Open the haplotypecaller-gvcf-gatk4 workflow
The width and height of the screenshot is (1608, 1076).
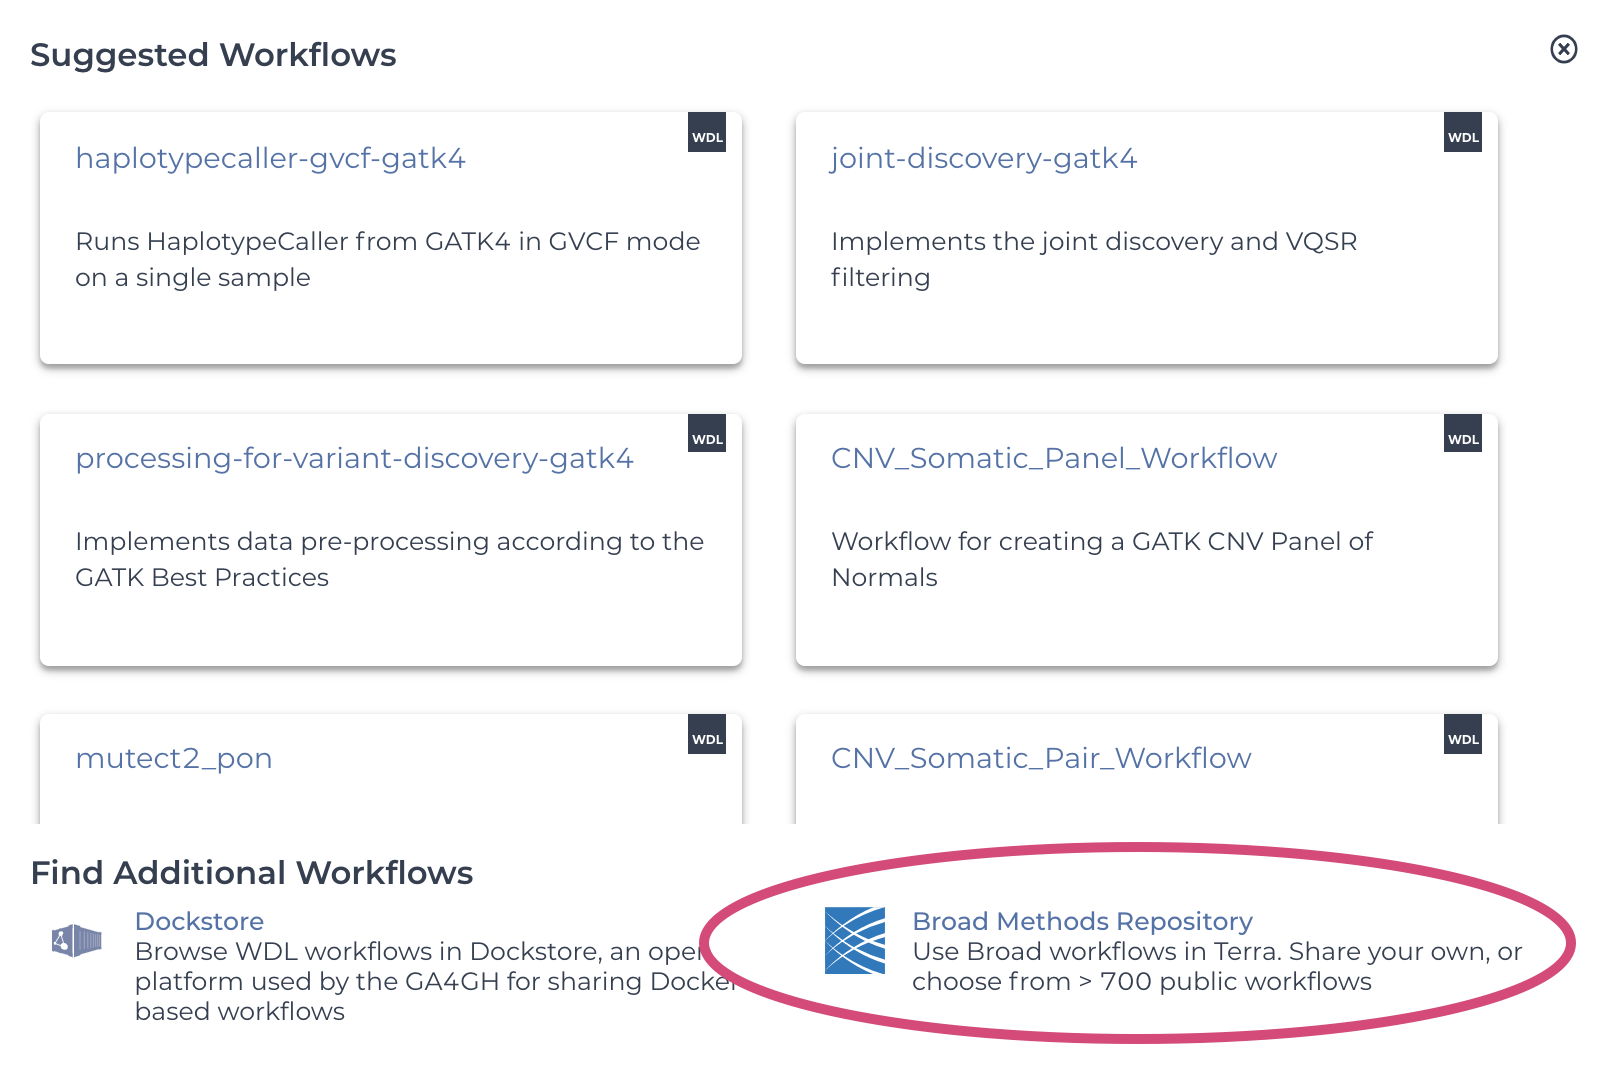pos(271,158)
